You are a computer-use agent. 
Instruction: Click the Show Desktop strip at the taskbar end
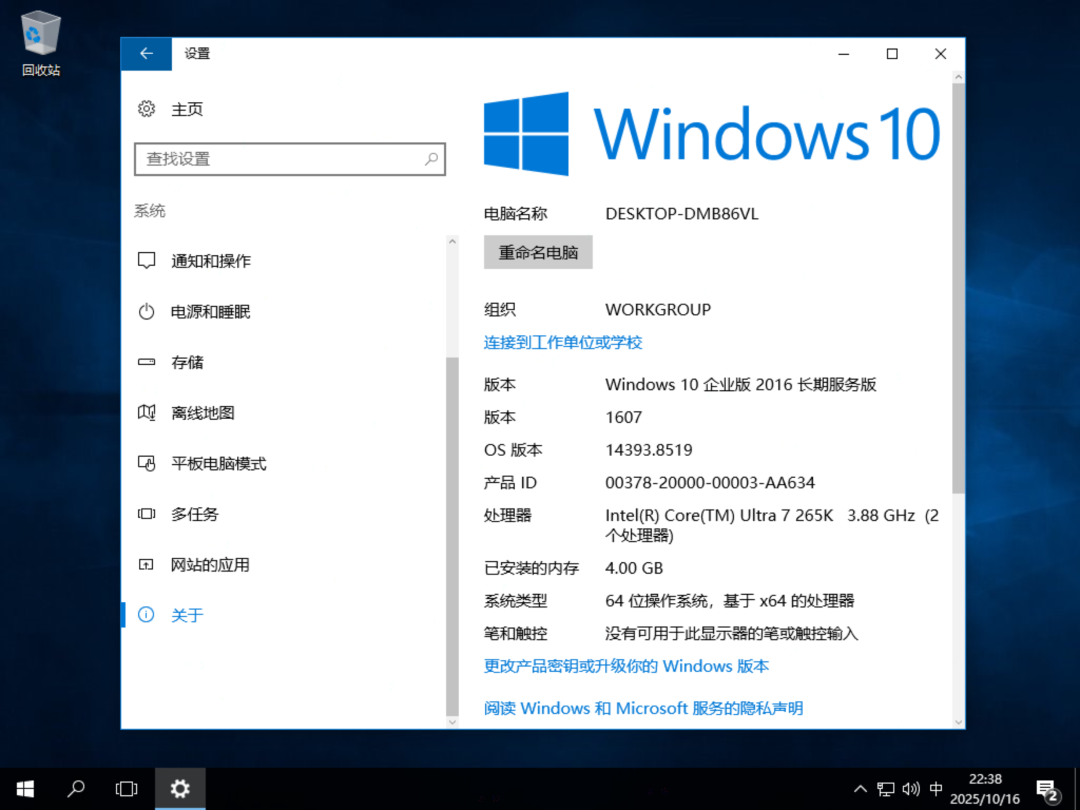[1077, 789]
